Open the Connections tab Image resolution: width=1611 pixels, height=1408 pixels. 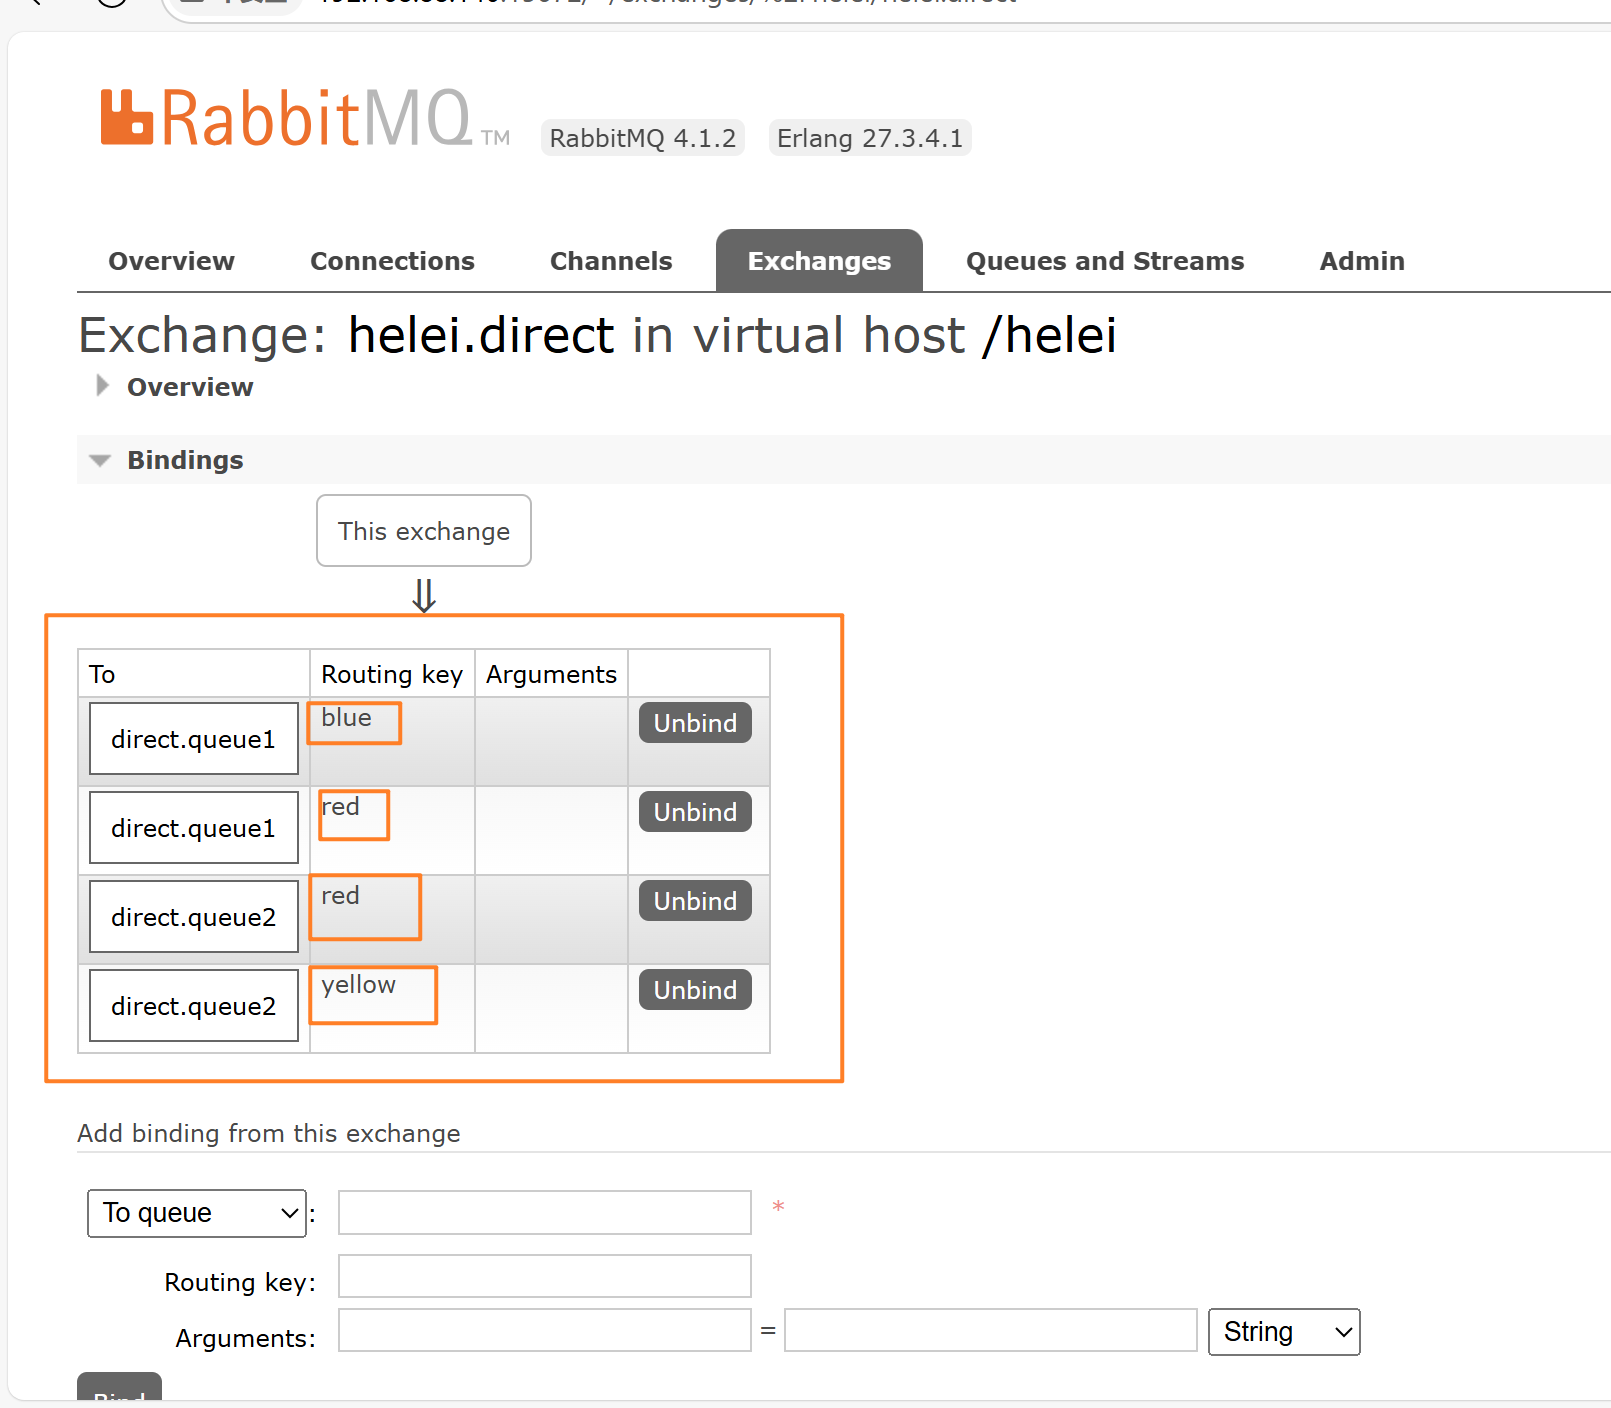(392, 261)
